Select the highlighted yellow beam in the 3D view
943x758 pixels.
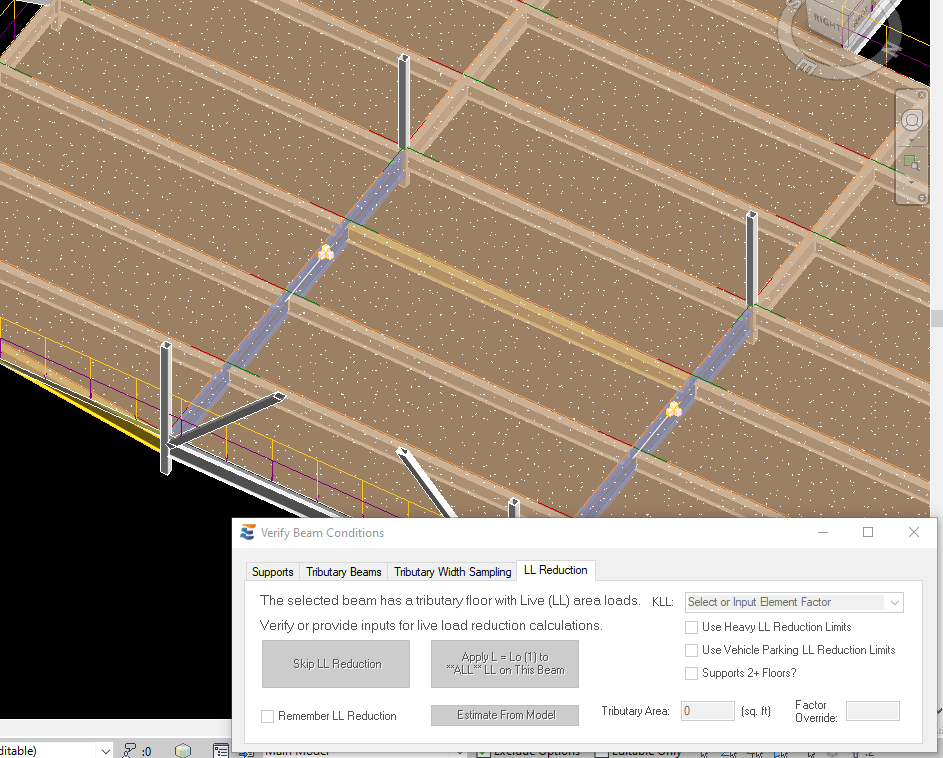click(517, 304)
